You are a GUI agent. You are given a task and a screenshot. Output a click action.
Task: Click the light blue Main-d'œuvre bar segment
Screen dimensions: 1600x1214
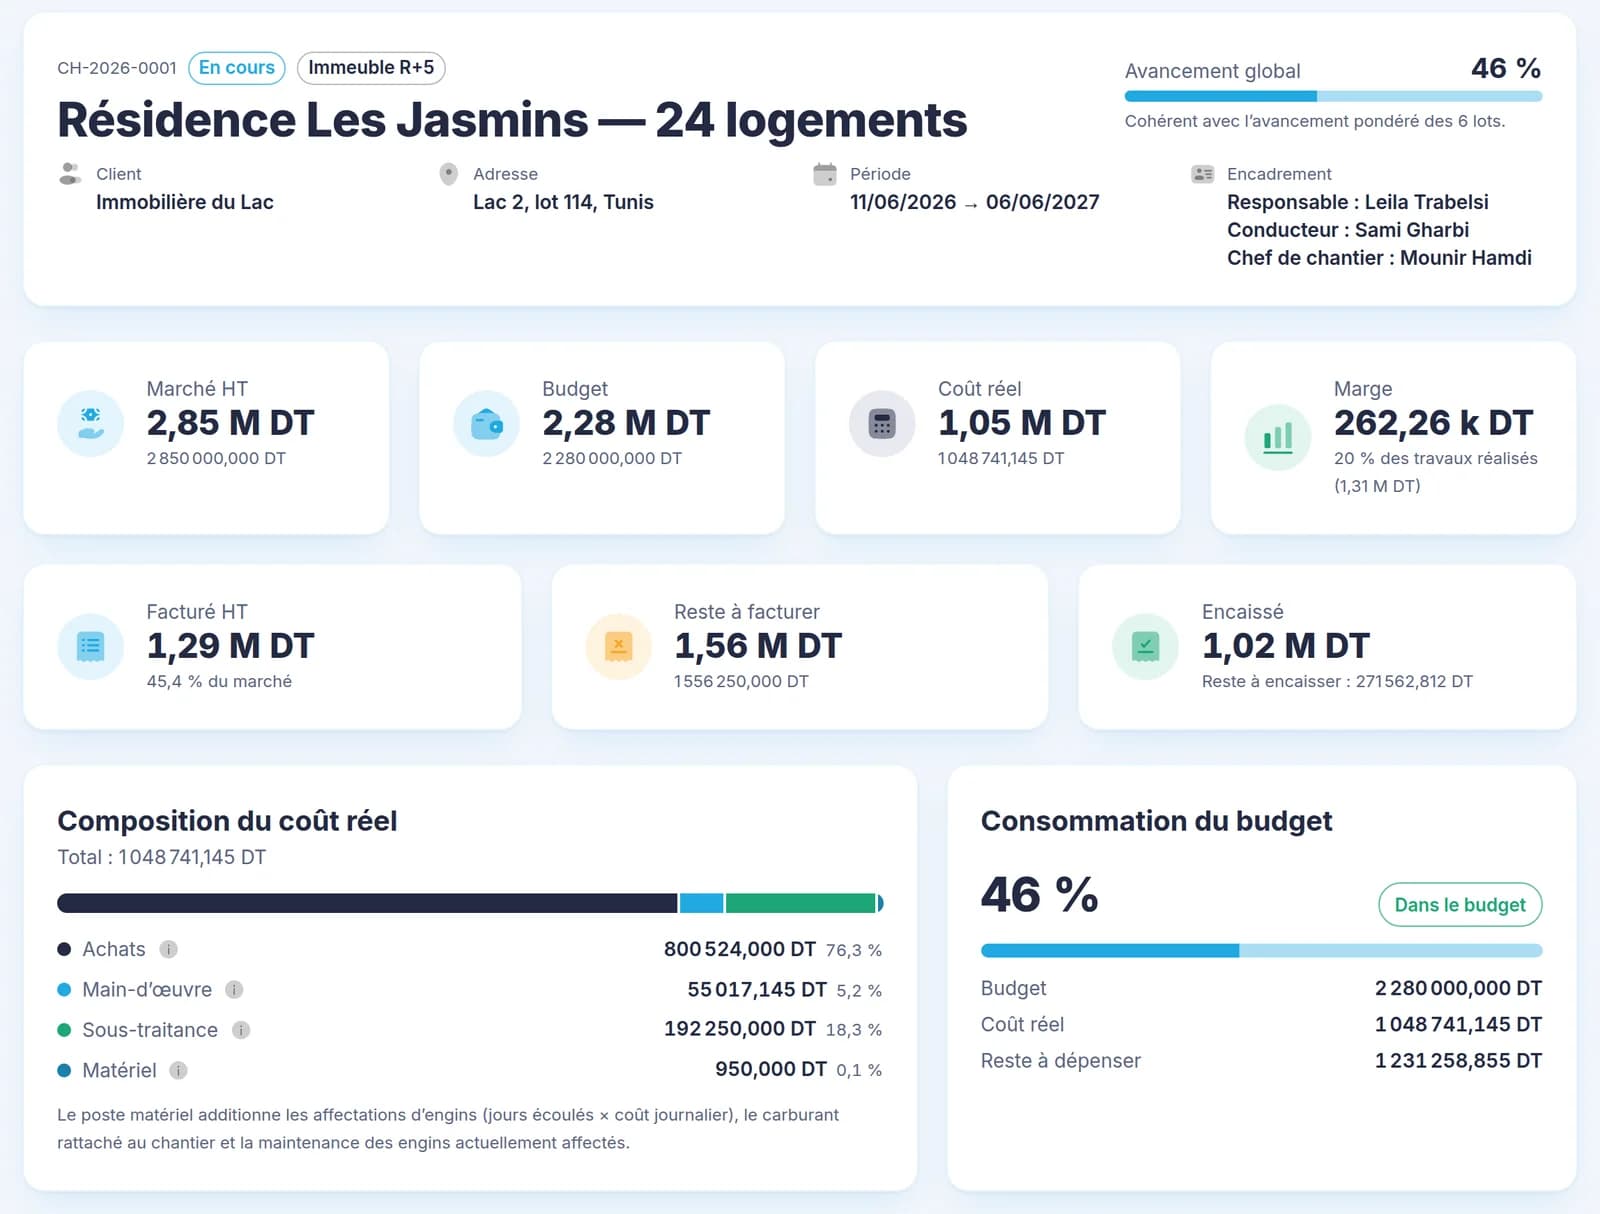701,903
